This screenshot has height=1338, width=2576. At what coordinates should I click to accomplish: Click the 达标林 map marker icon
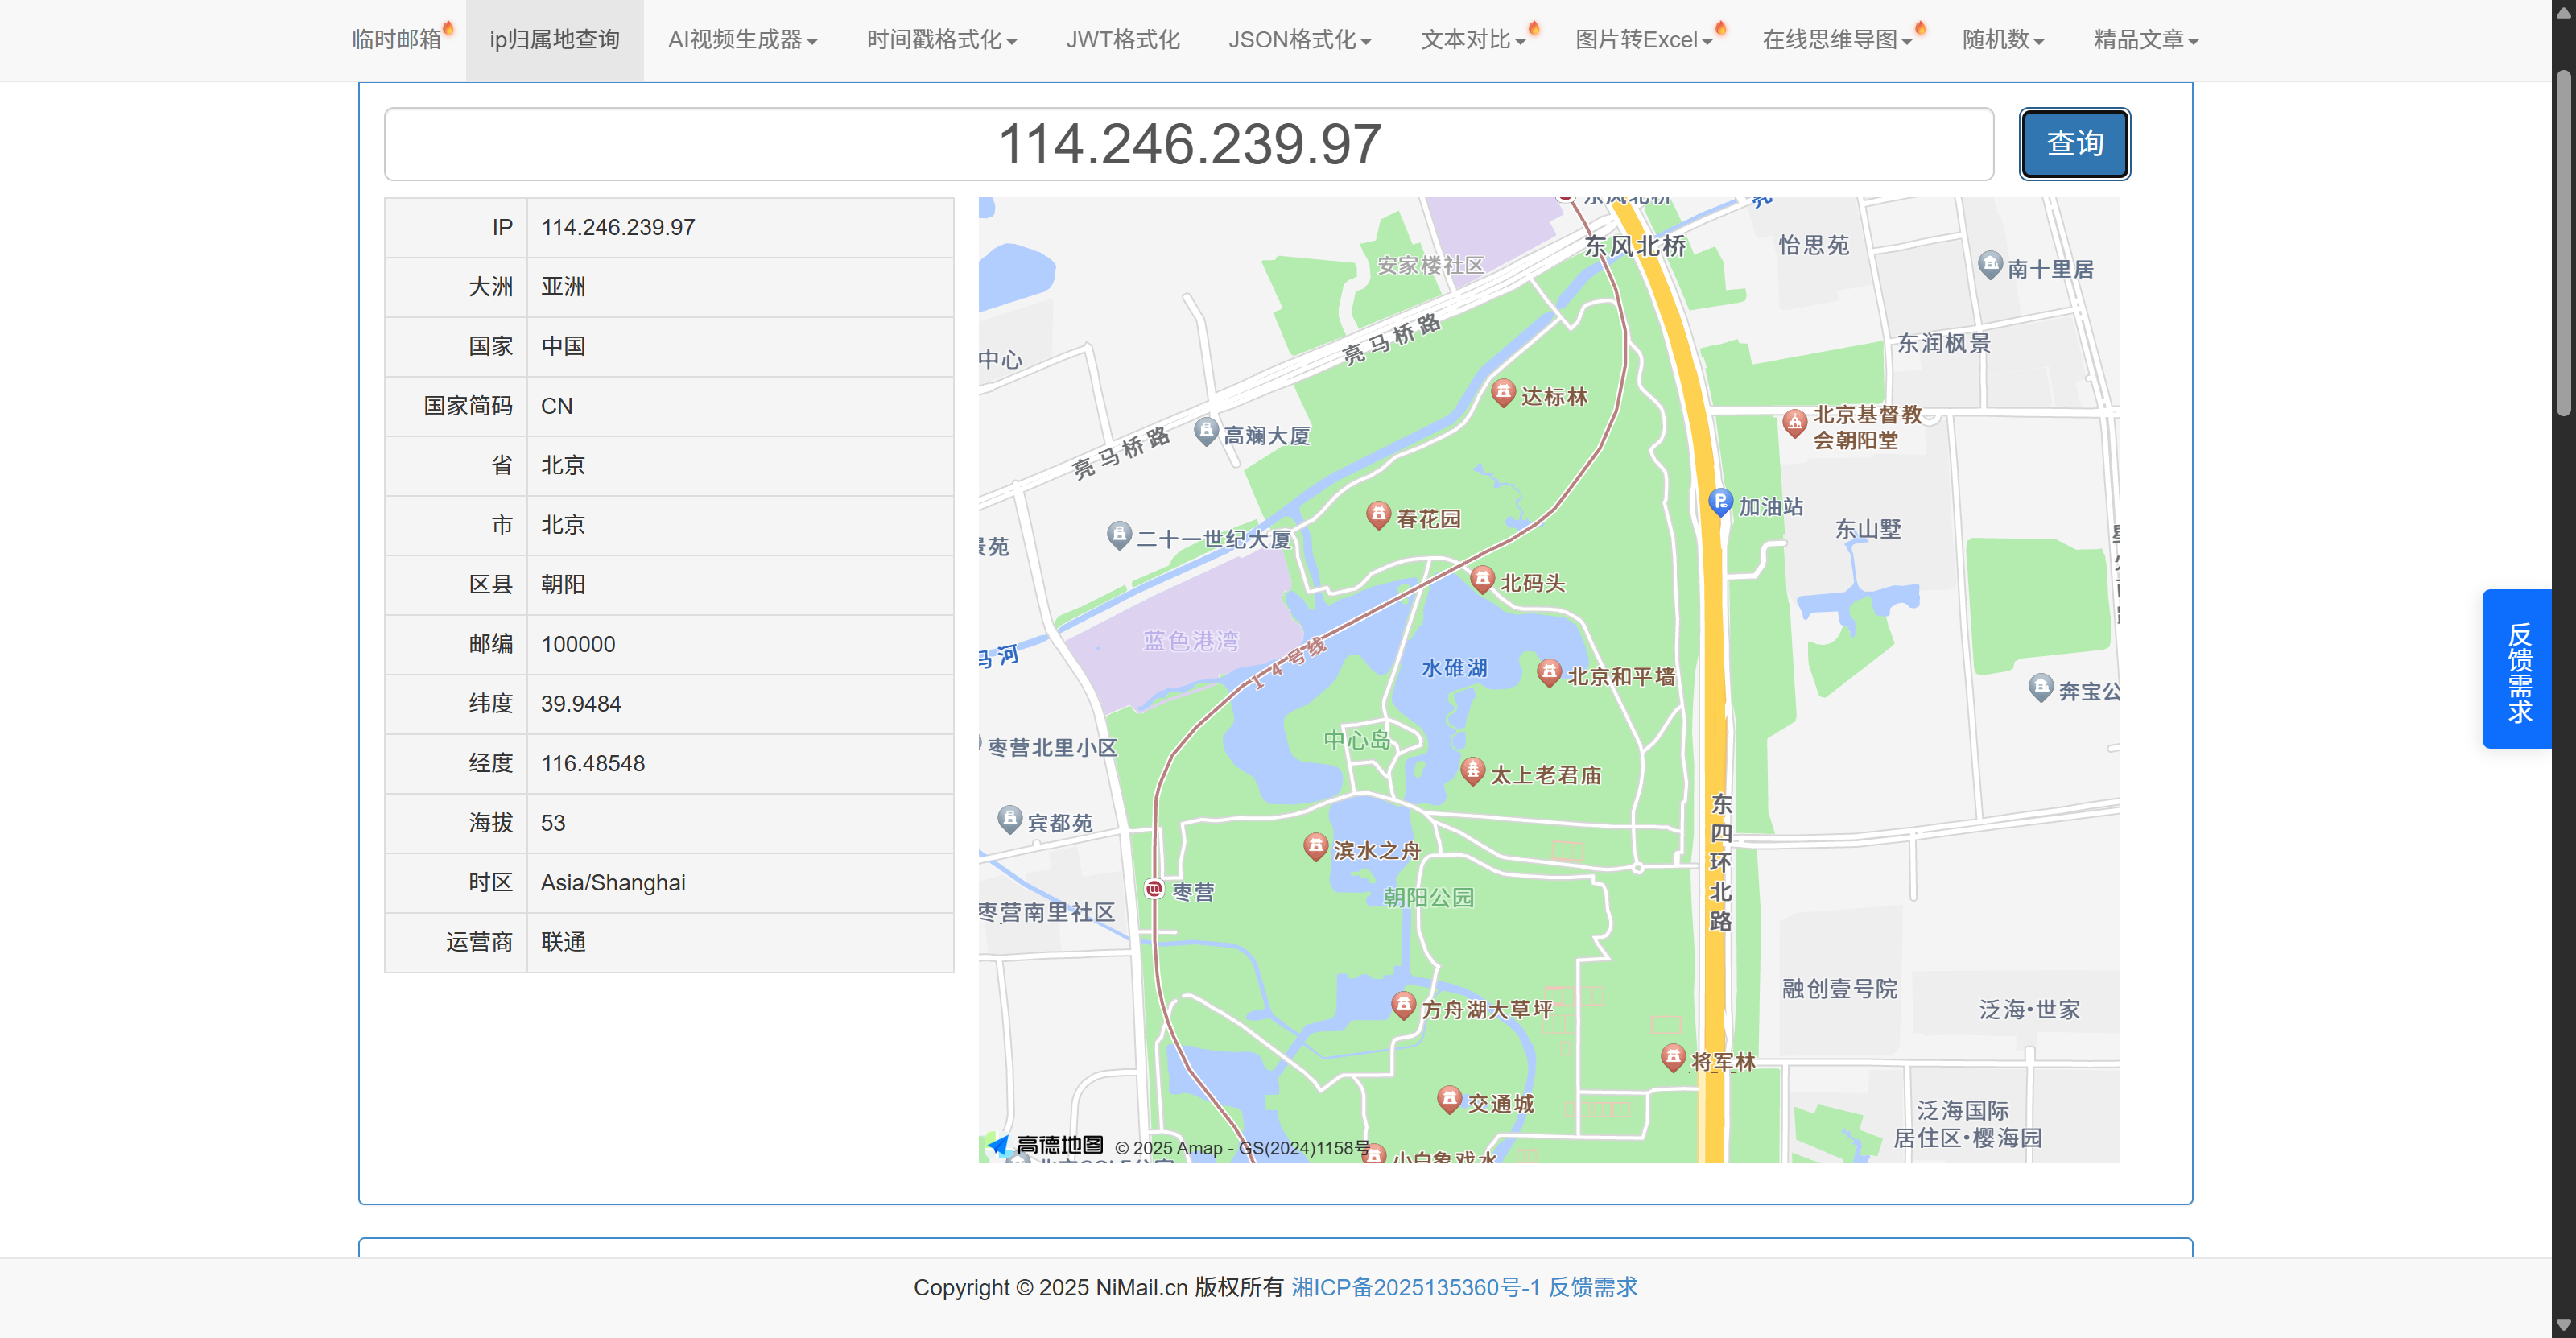1502,392
